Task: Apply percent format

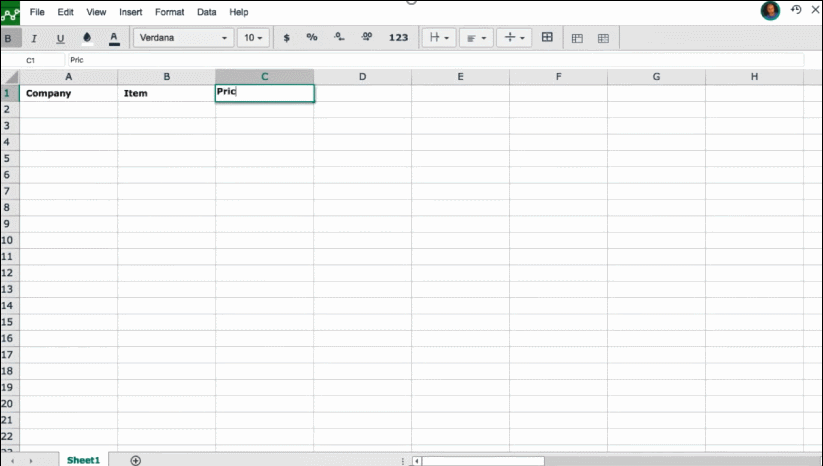Action: point(312,37)
